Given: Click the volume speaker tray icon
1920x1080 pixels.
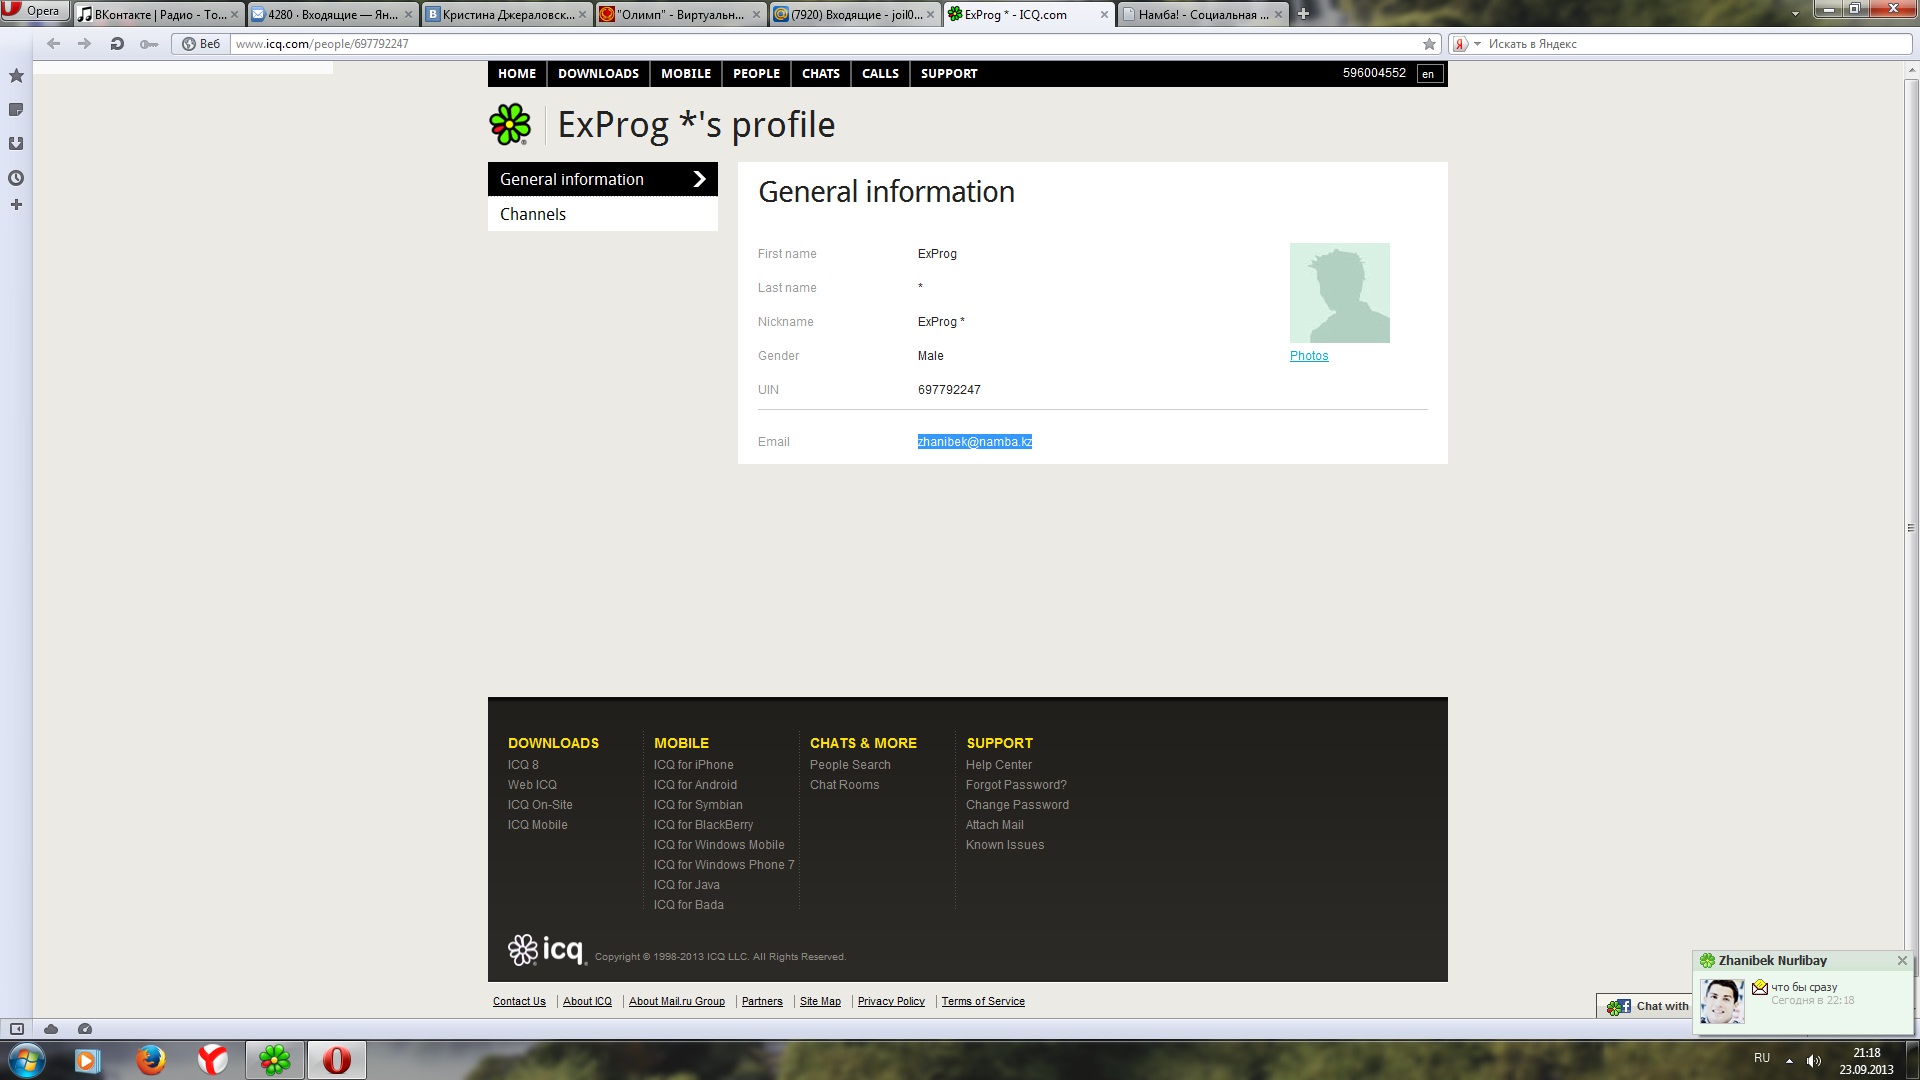Looking at the screenshot, I should (1814, 1060).
